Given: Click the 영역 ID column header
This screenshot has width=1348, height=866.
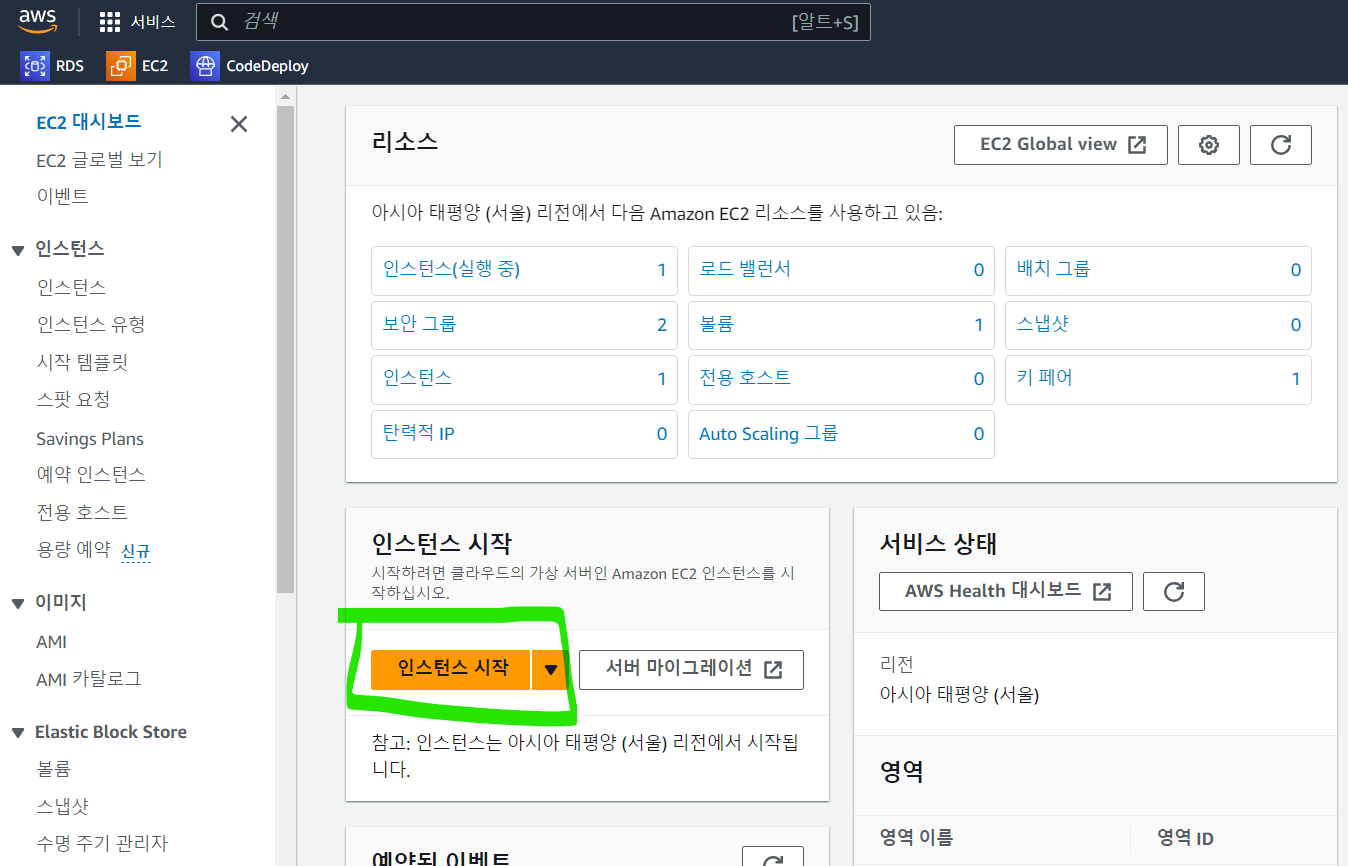Looking at the screenshot, I should click(1185, 838).
